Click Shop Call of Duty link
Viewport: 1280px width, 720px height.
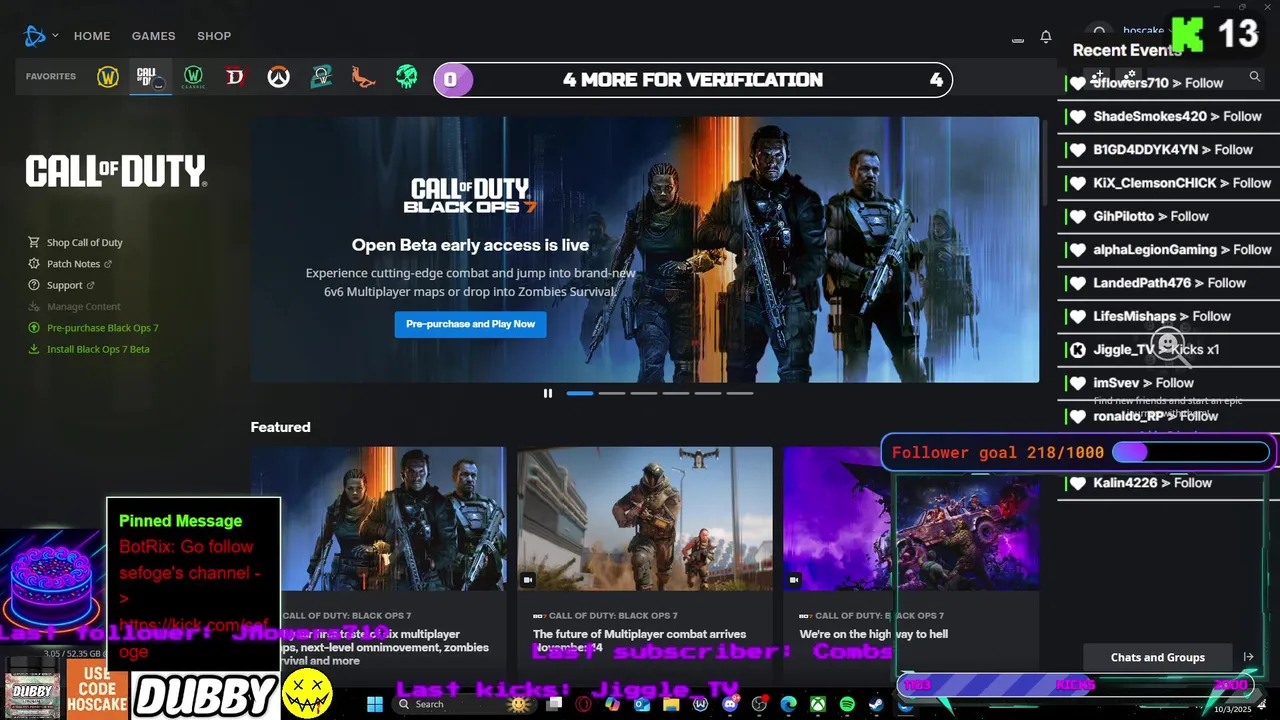76,242
